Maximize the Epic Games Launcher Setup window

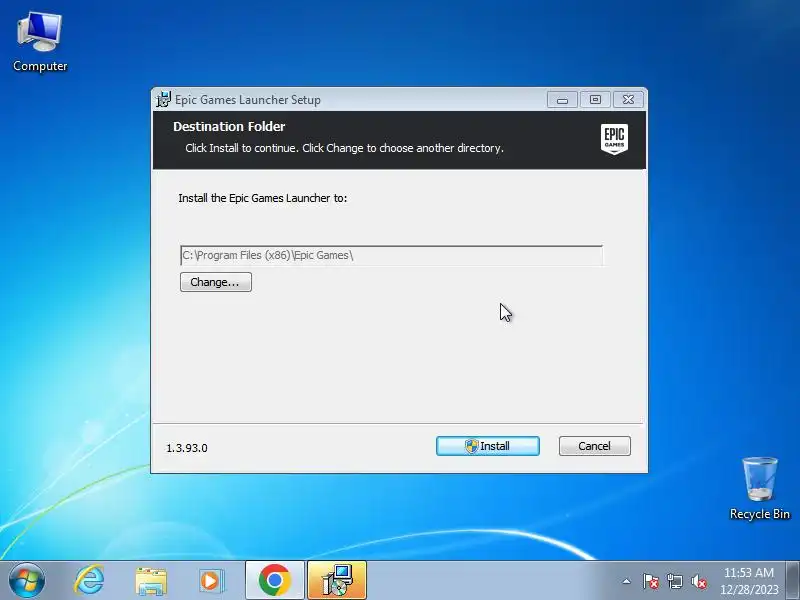point(595,100)
